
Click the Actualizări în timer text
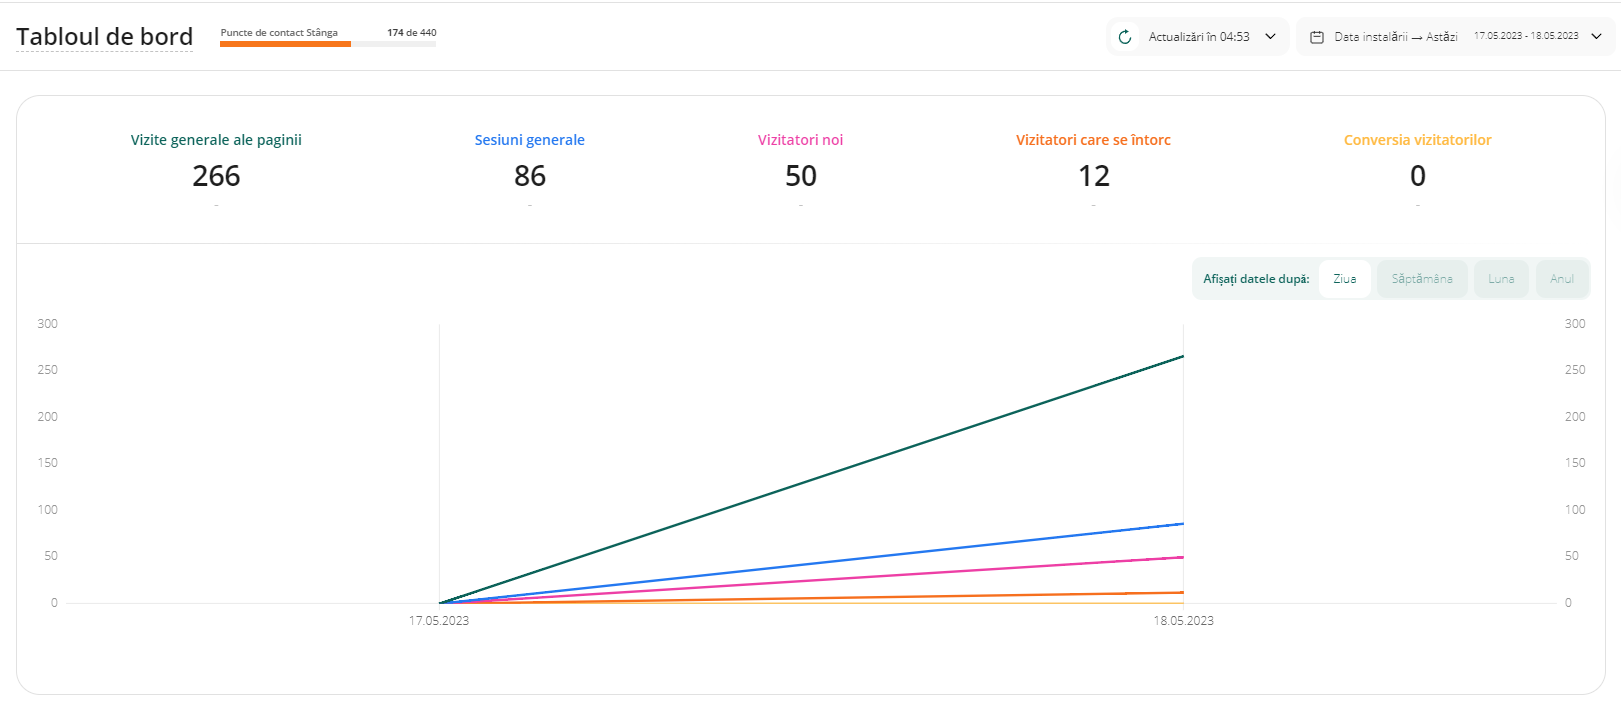(1198, 37)
